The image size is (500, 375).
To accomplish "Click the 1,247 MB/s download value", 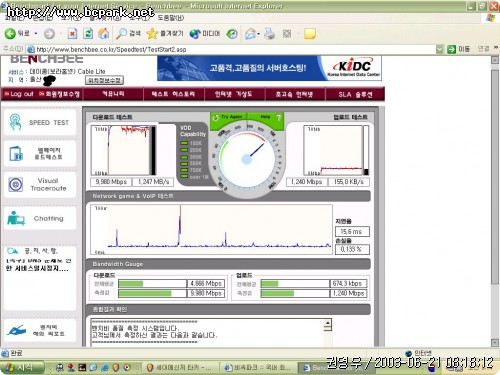I will click(153, 182).
